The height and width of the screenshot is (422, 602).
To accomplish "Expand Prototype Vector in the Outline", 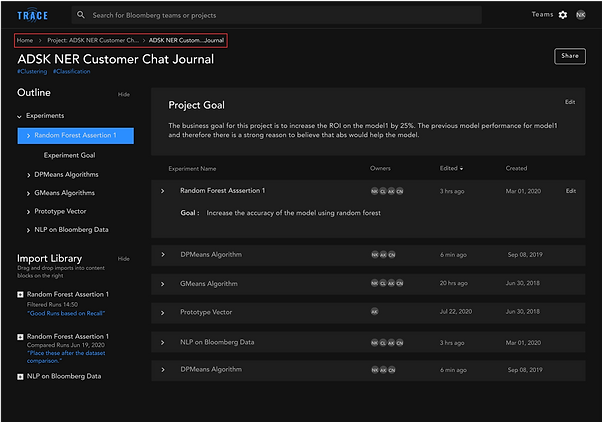I will pyautogui.click(x=28, y=212).
